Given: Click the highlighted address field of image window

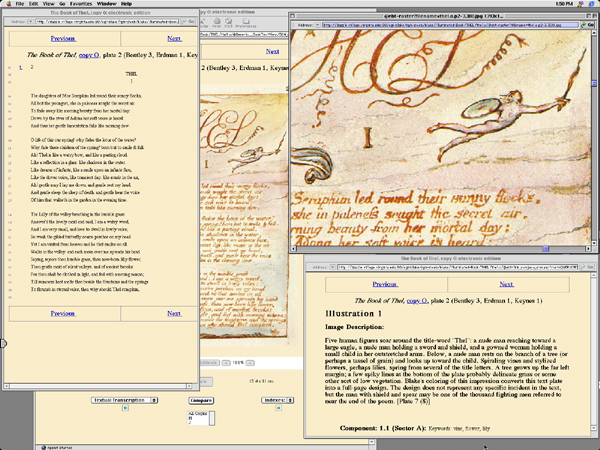Looking at the screenshot, I should click(450, 25).
